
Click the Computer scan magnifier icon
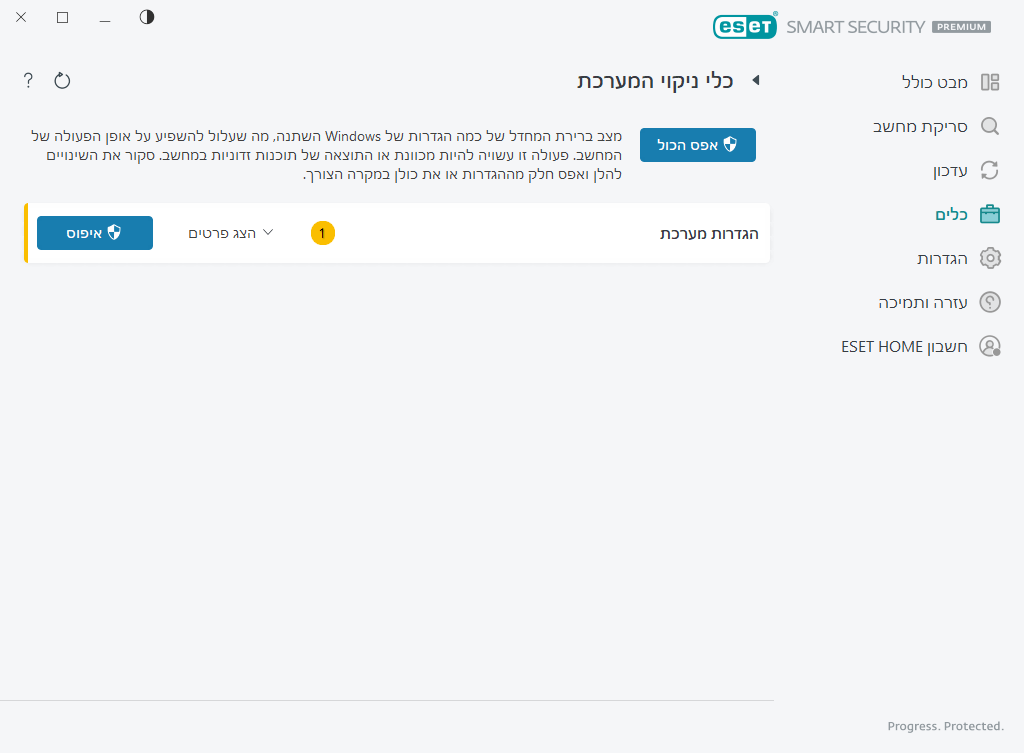990,126
